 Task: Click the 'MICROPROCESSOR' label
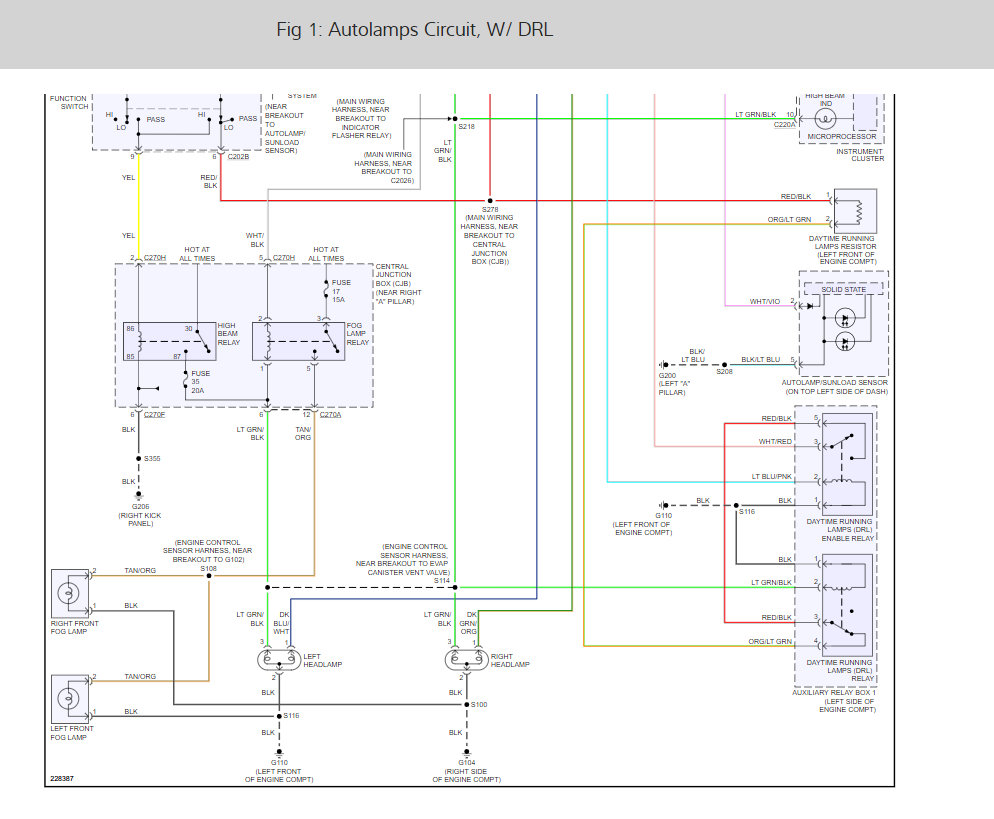point(842,136)
